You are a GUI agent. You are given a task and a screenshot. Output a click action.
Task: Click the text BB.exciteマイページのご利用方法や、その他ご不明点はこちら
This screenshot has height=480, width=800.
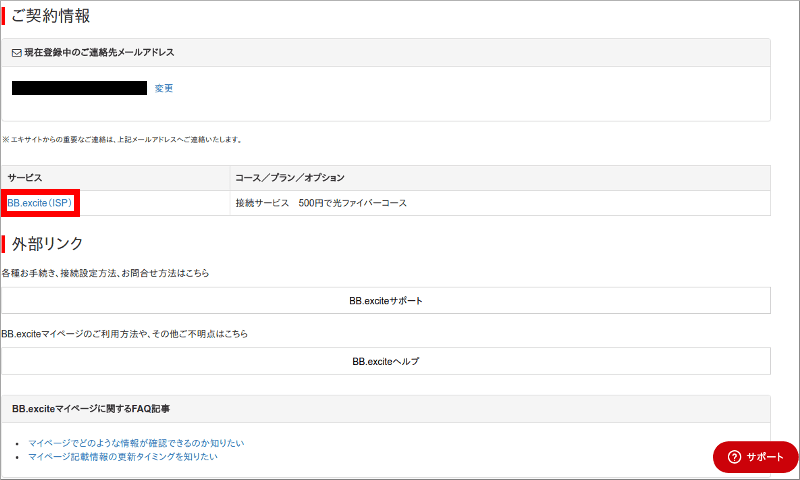(124, 334)
